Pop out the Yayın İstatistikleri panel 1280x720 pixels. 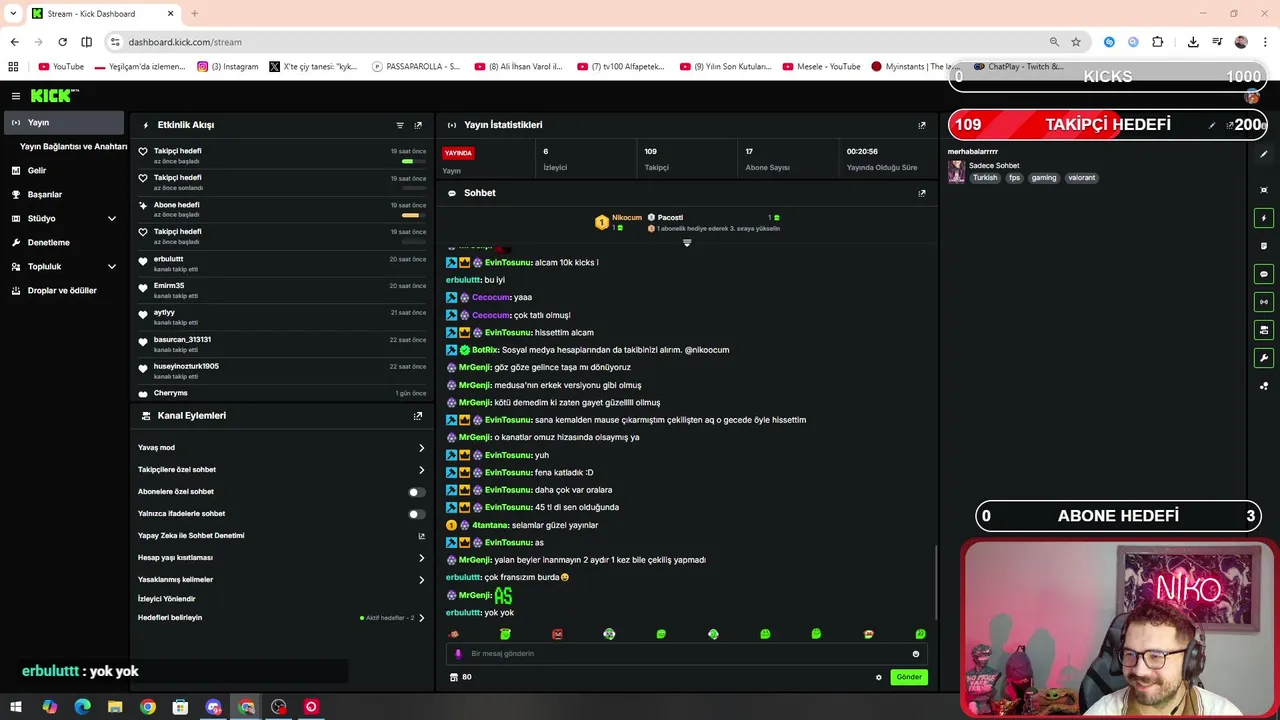coord(922,125)
